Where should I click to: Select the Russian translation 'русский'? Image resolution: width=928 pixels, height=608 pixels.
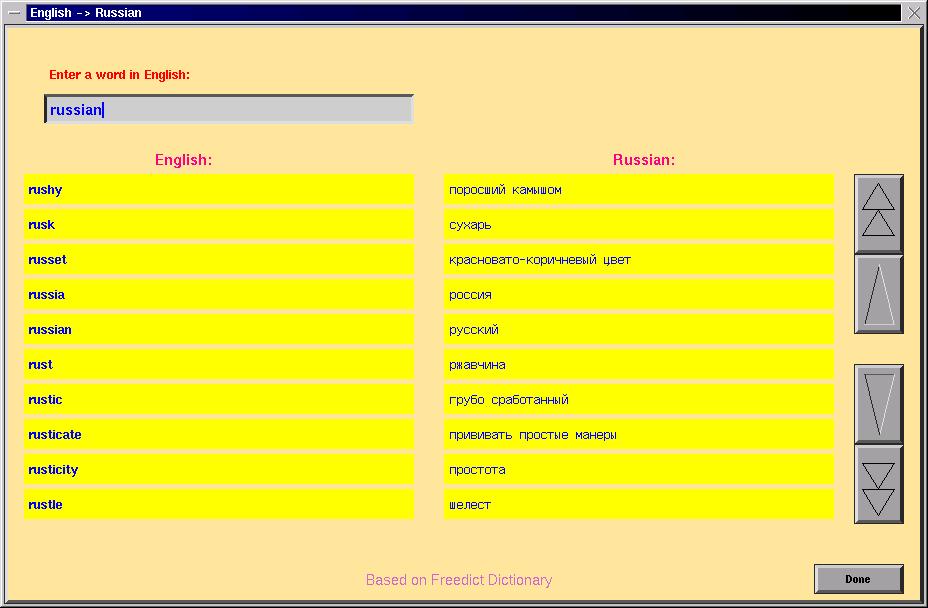click(638, 330)
